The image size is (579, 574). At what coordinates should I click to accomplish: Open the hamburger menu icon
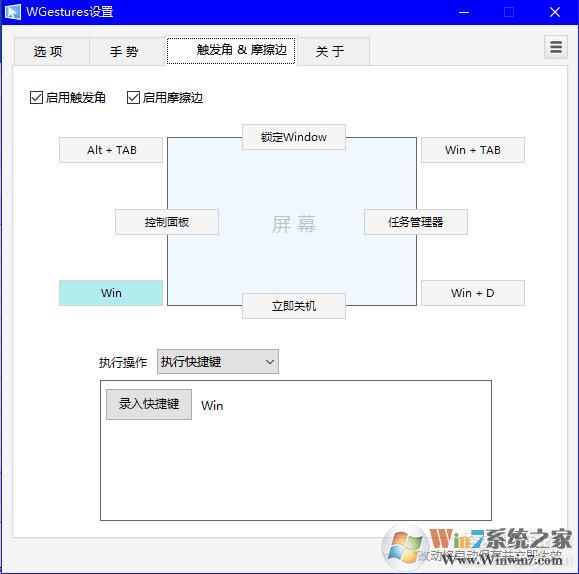pyautogui.click(x=556, y=47)
